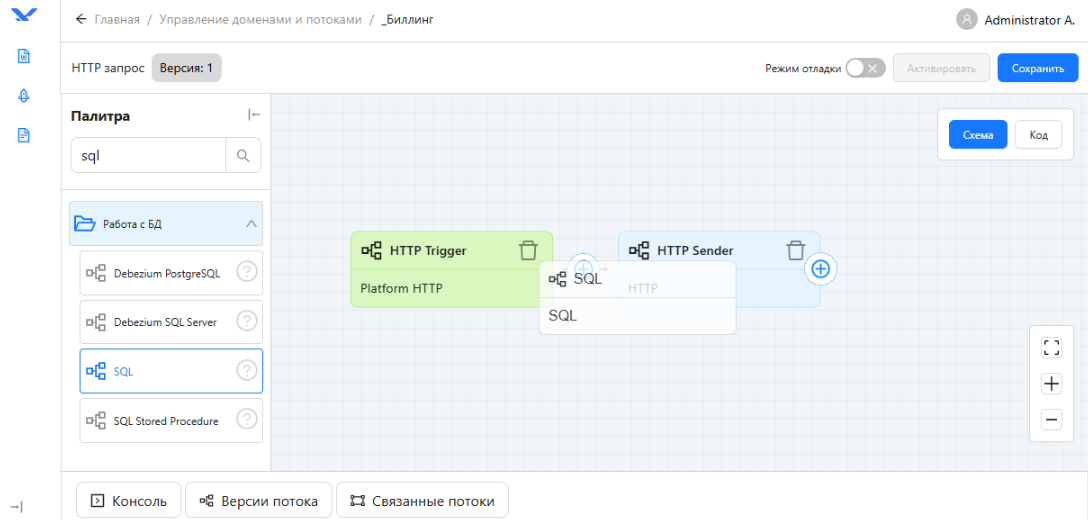The height and width of the screenshot is (520, 1088).
Task: Open the Версии потока tab
Action: (259, 501)
